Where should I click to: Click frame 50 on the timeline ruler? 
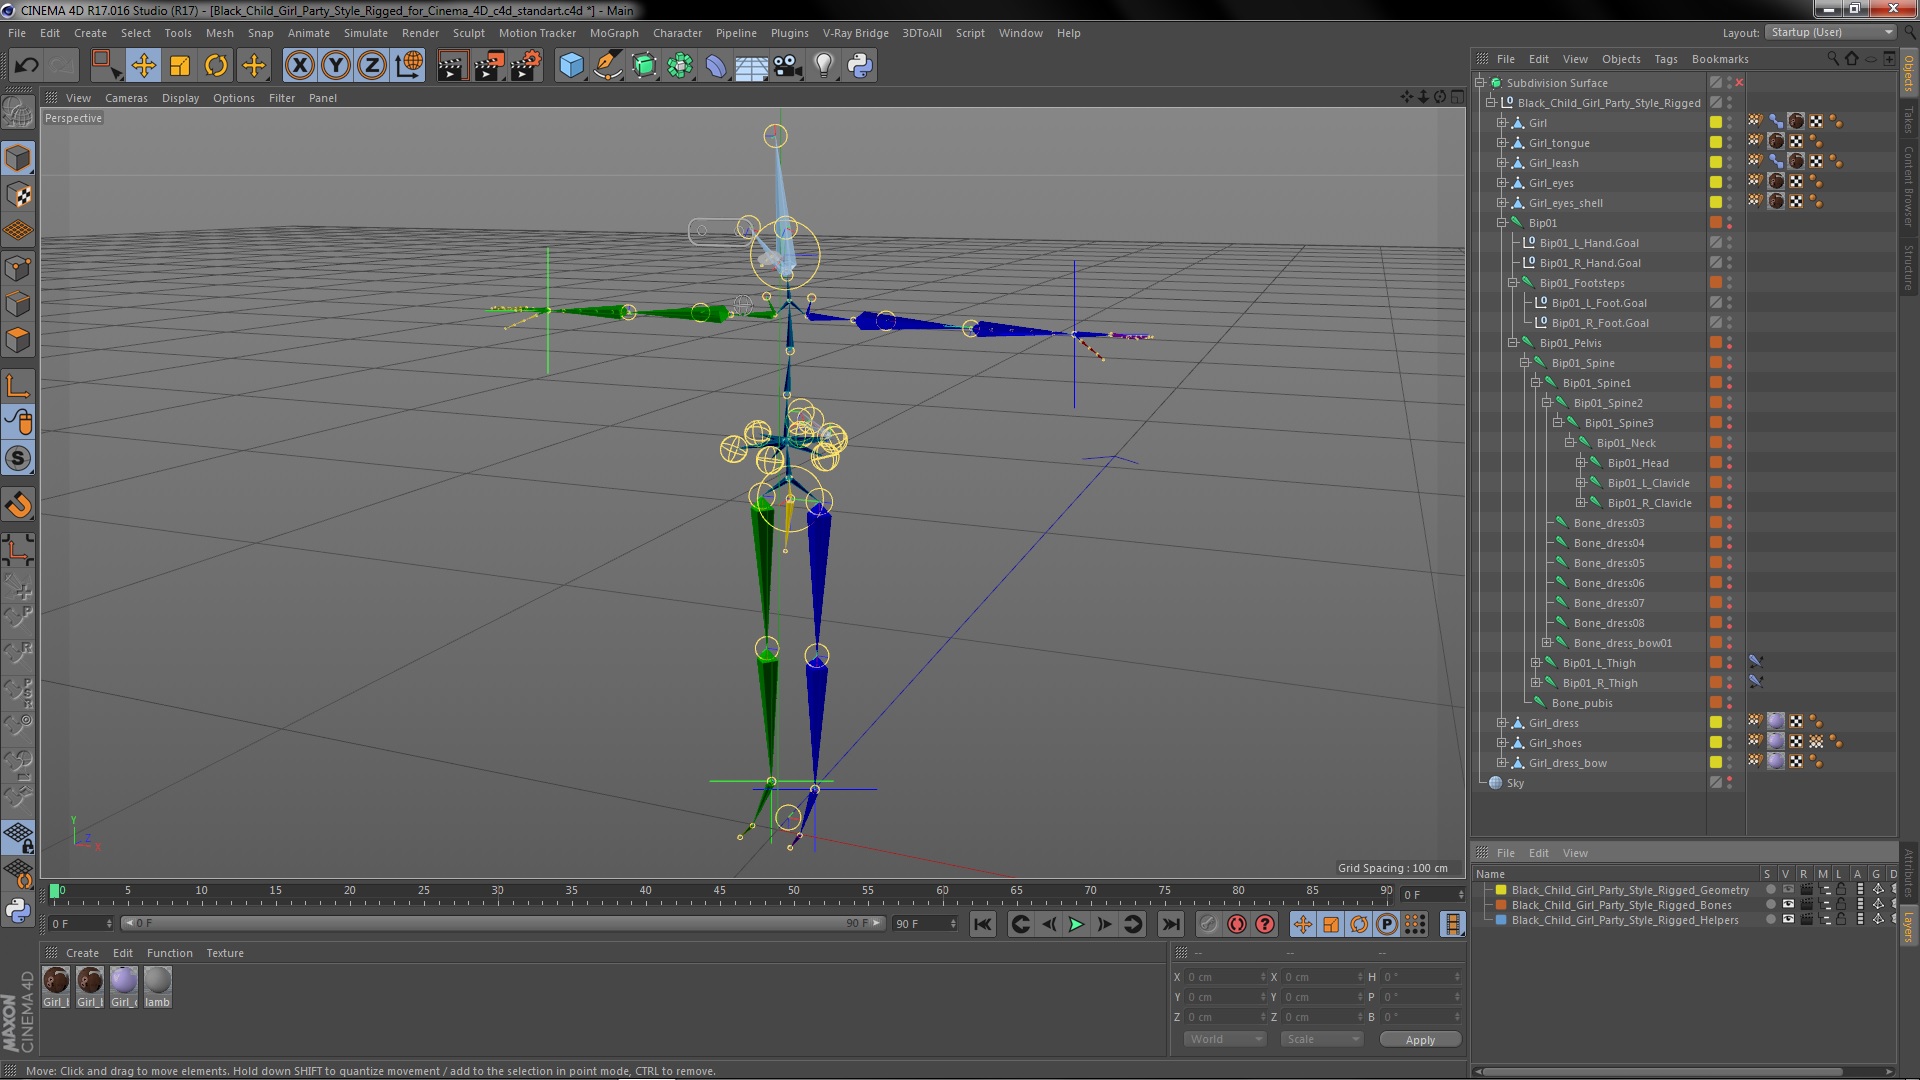(793, 891)
